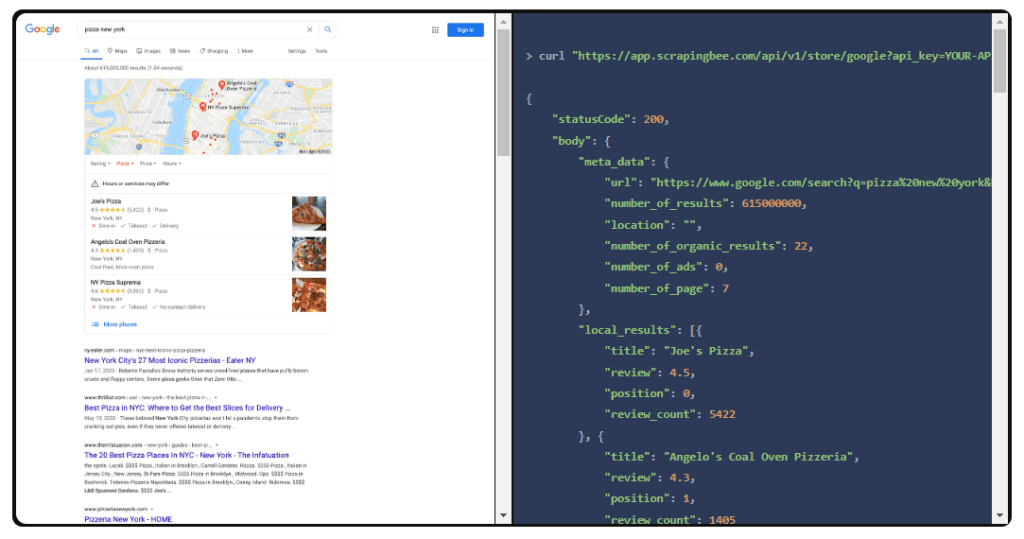The height and width of the screenshot is (539, 1024).
Task: Switch to the Images tab
Action: point(148,51)
